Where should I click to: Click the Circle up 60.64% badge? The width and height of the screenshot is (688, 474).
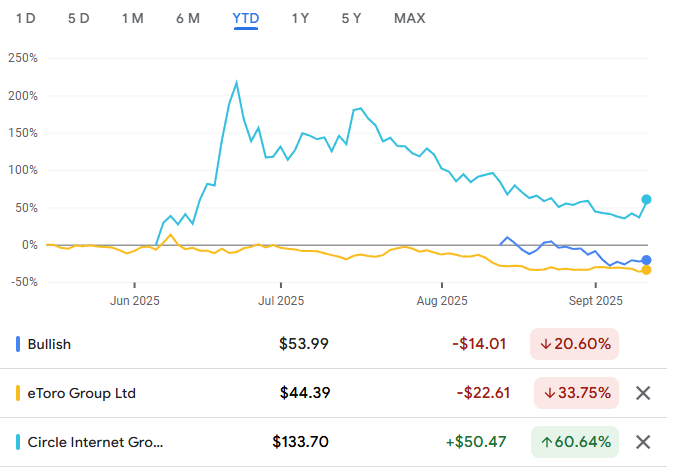coord(575,442)
